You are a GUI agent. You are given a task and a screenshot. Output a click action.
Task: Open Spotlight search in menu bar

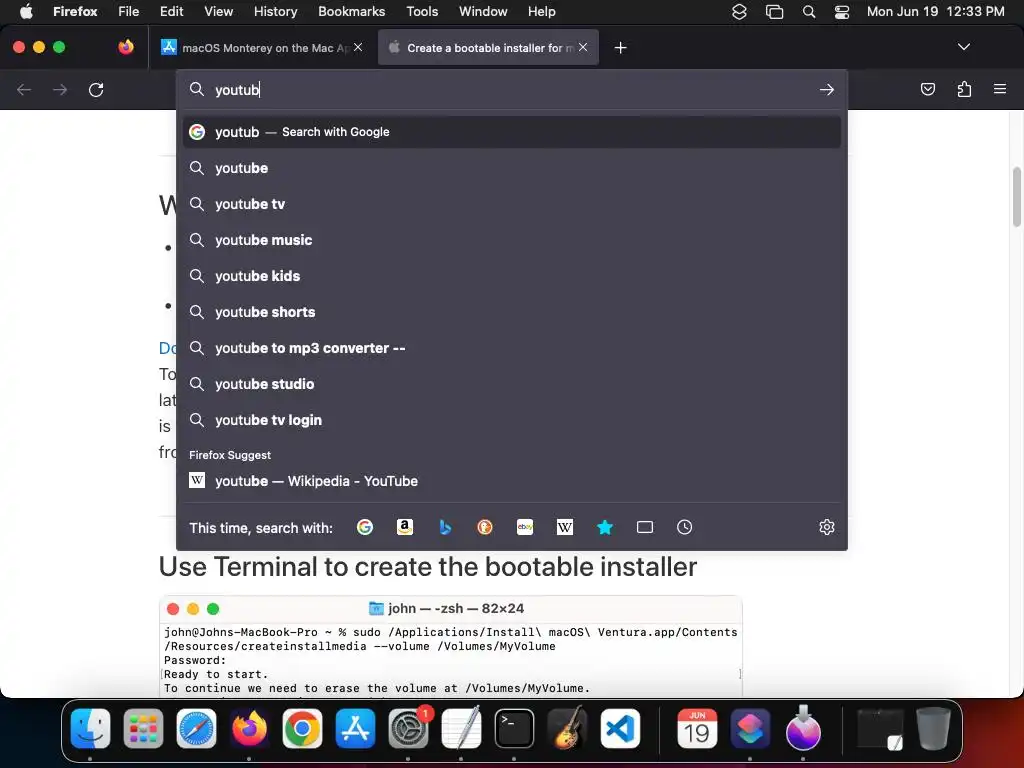808,12
